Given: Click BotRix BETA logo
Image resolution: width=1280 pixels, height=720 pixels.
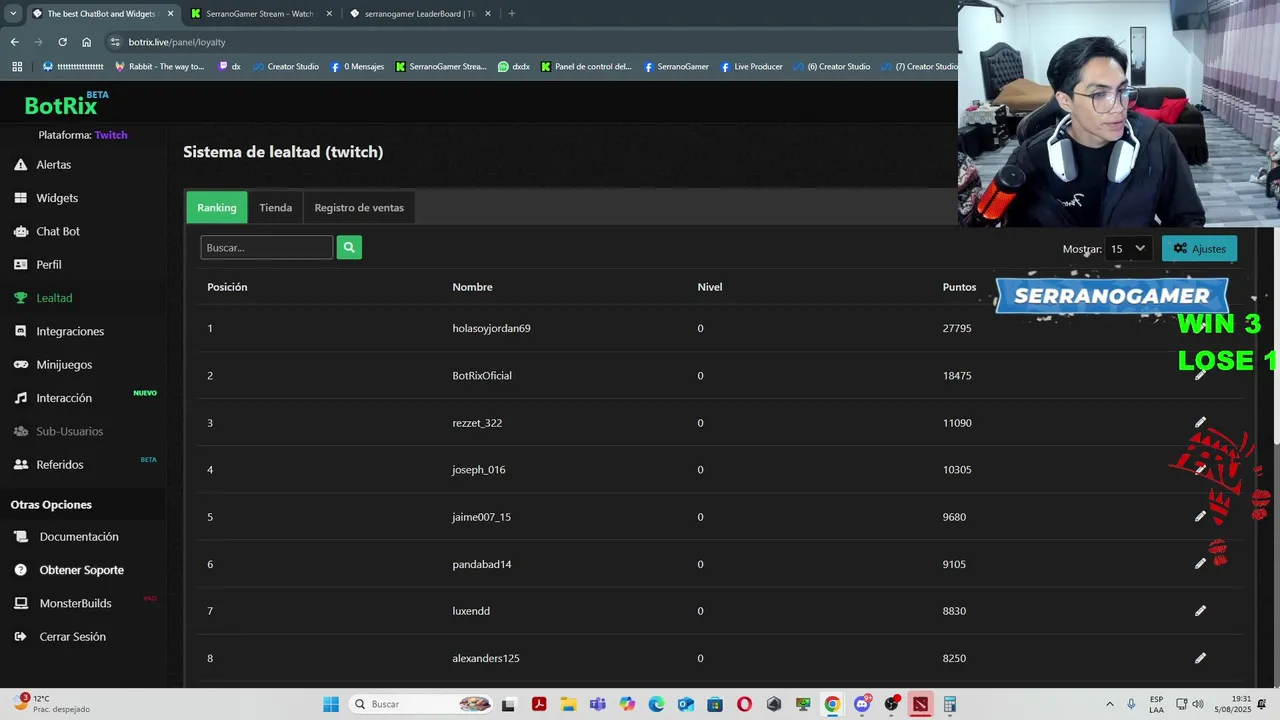Looking at the screenshot, I should pyautogui.click(x=66, y=104).
